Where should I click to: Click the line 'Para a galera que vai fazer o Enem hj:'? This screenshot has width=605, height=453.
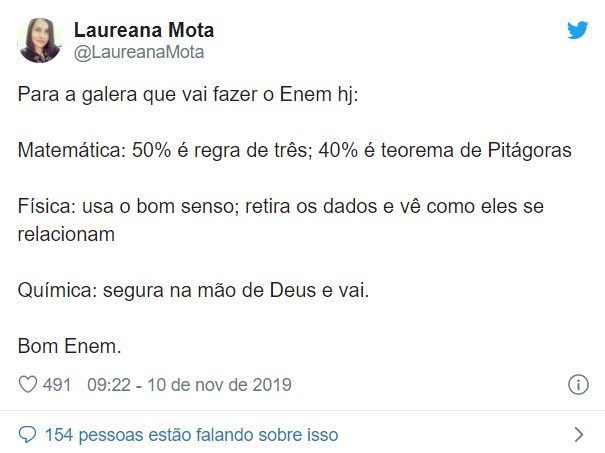click(188, 95)
